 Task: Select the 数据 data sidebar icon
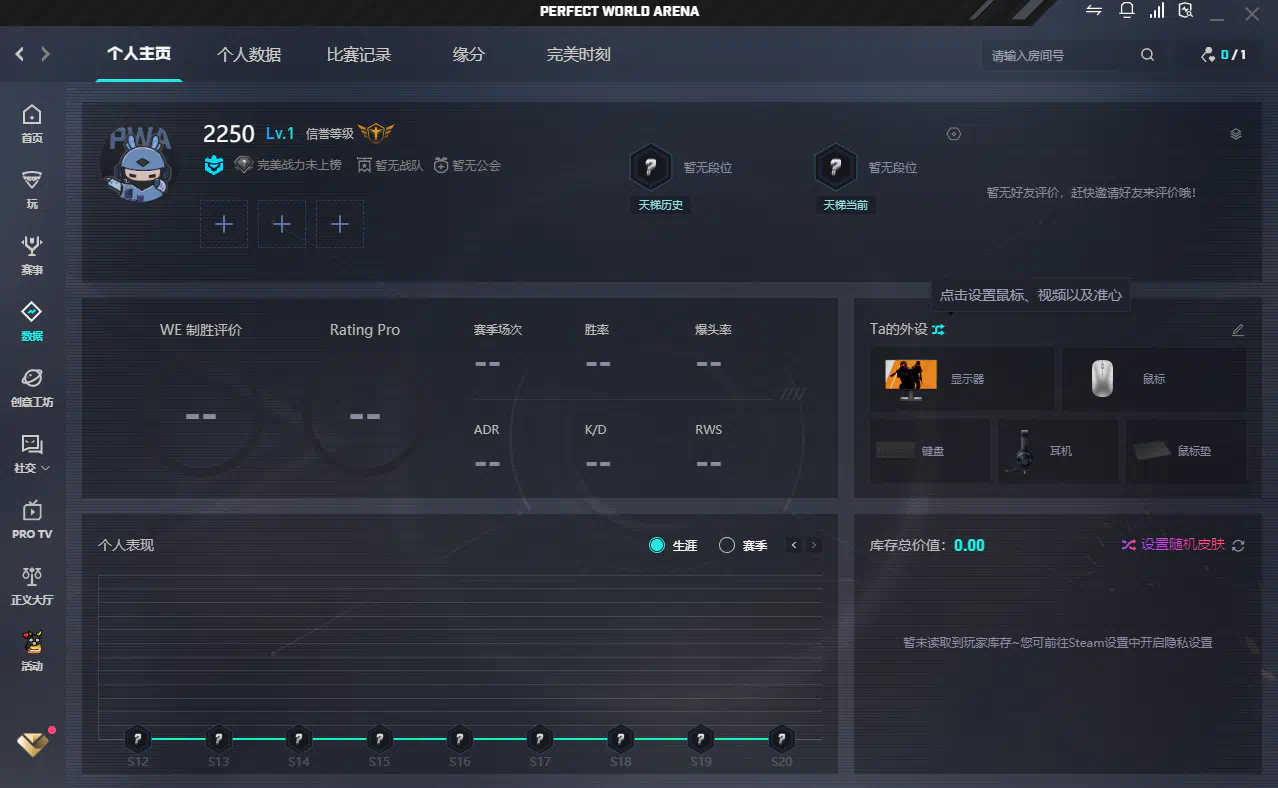[x=32, y=322]
